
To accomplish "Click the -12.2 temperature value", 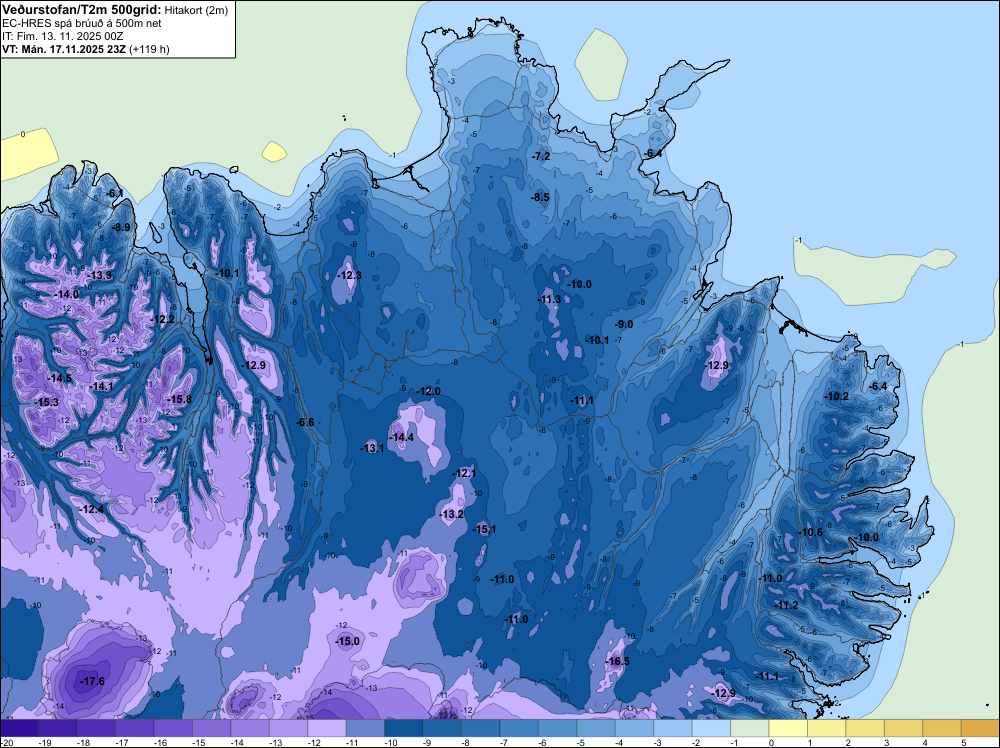I will (163, 319).
